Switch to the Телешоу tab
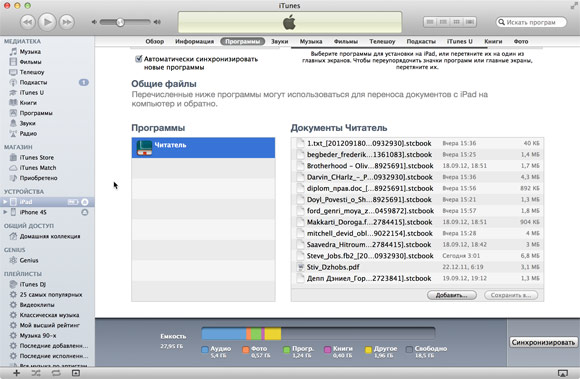This screenshot has height=379, width=580. (x=382, y=41)
